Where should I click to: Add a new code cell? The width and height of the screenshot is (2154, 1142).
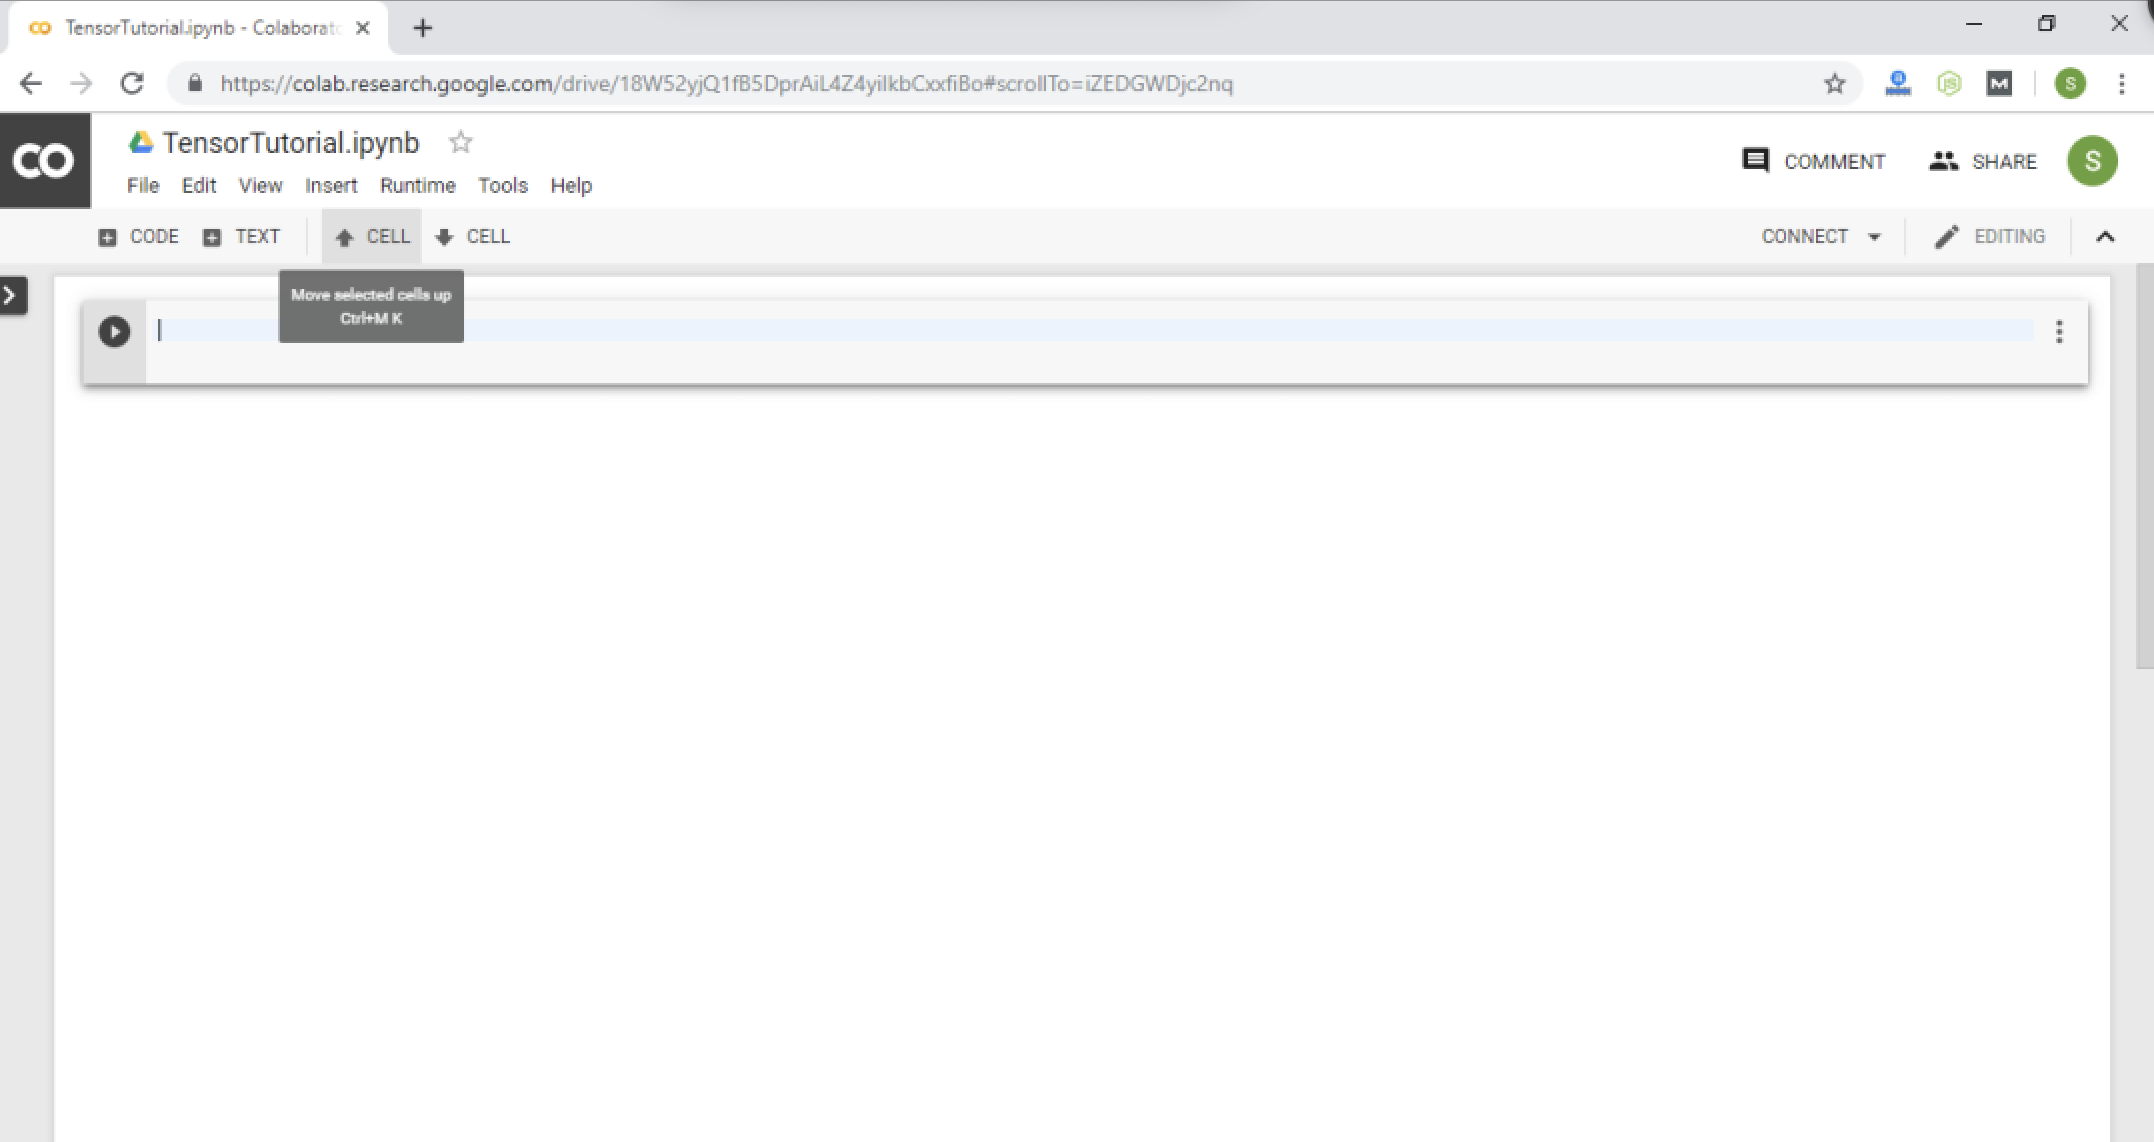[x=139, y=237]
